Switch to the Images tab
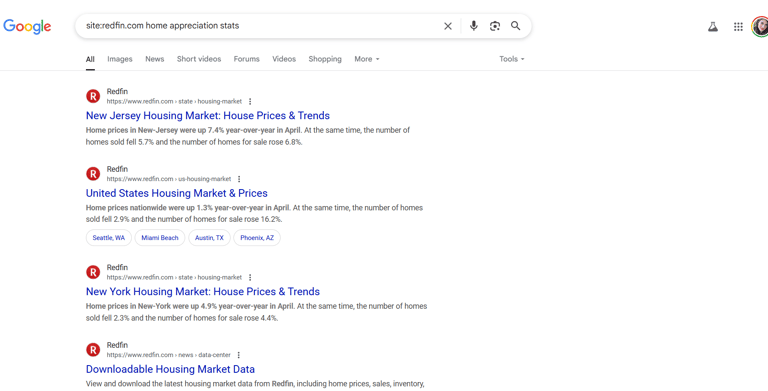768x391 pixels. point(120,59)
